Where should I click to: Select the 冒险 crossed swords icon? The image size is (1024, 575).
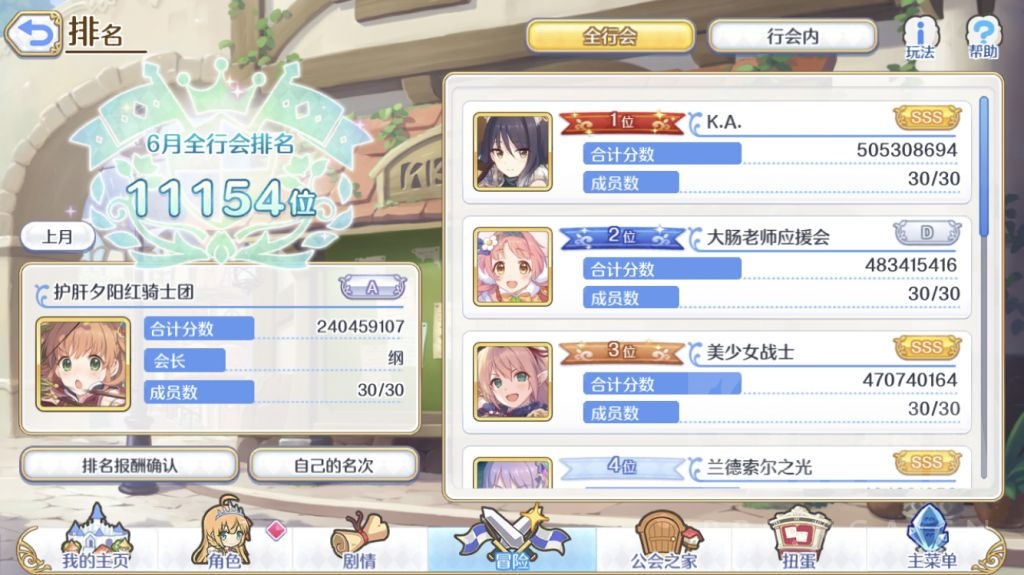(x=512, y=538)
